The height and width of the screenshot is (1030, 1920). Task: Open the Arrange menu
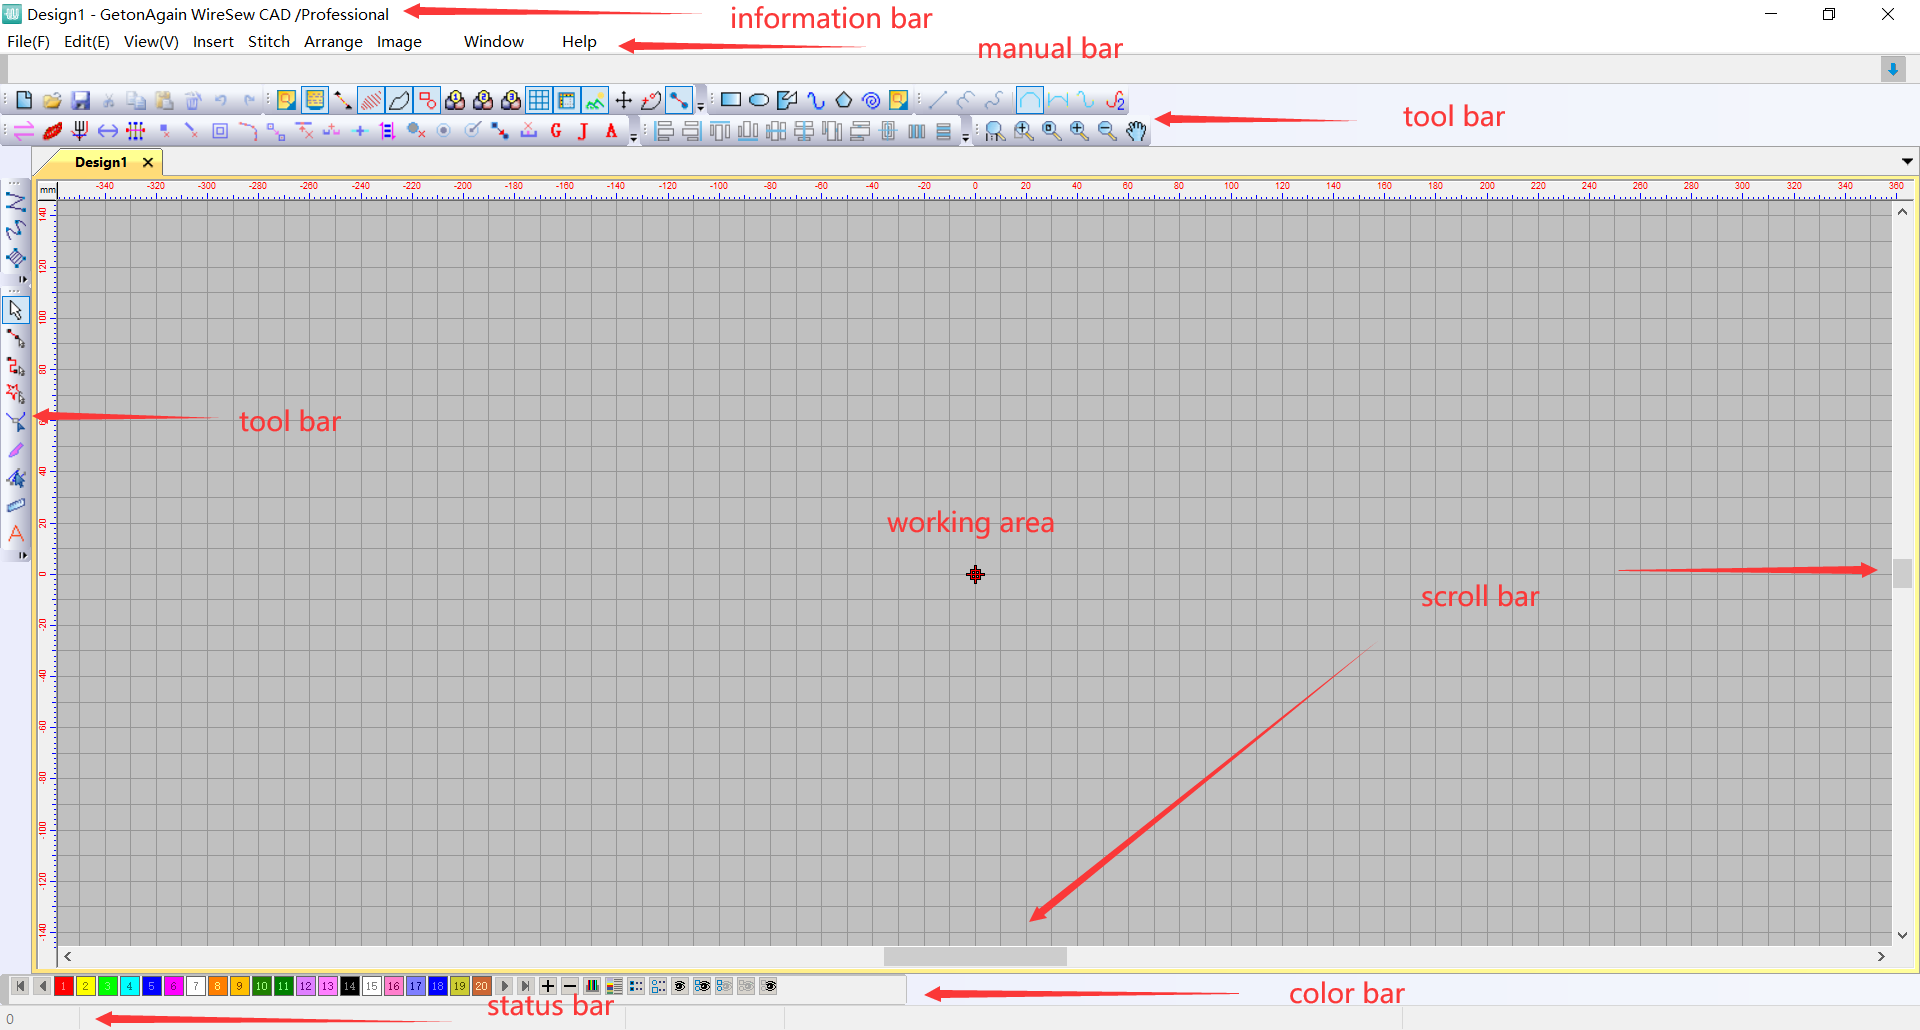[333, 42]
